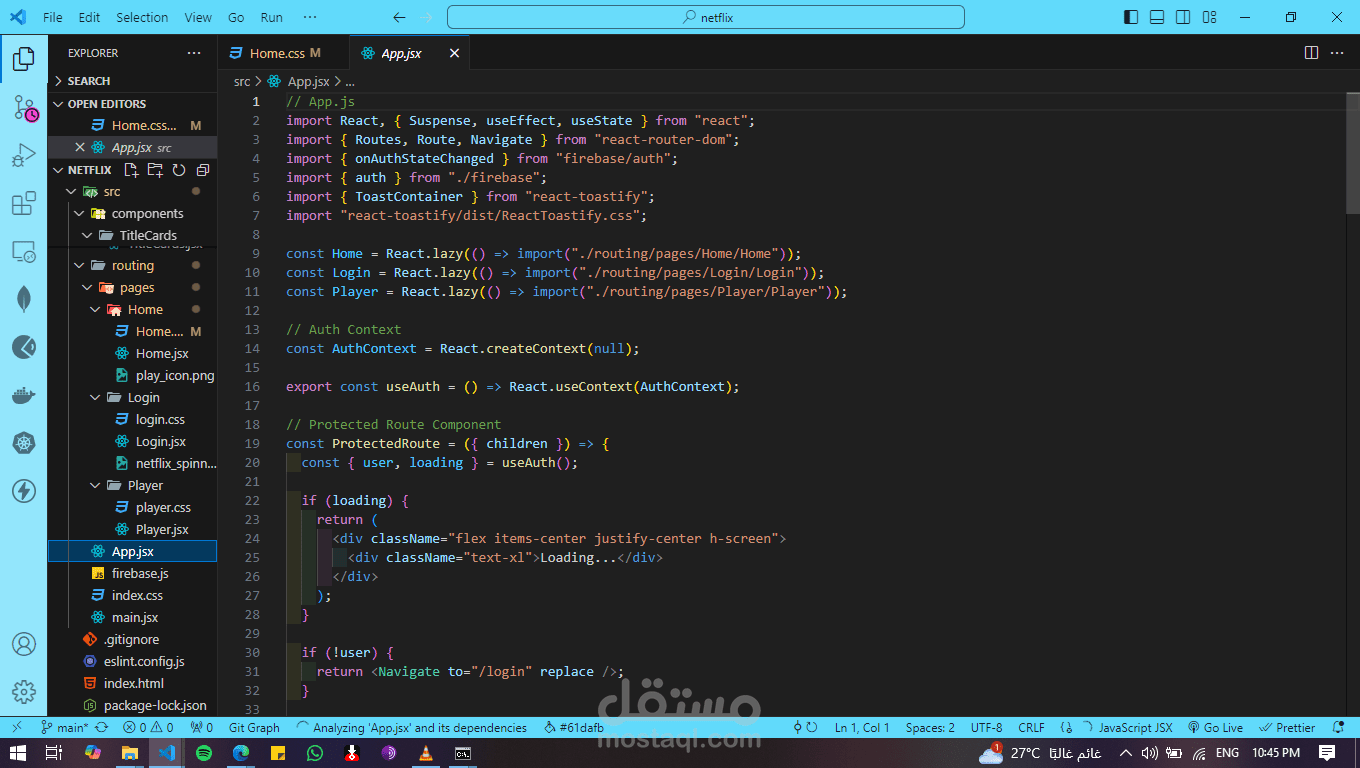
Task: Close App.jsx in Open Editors list
Action: coord(80,147)
